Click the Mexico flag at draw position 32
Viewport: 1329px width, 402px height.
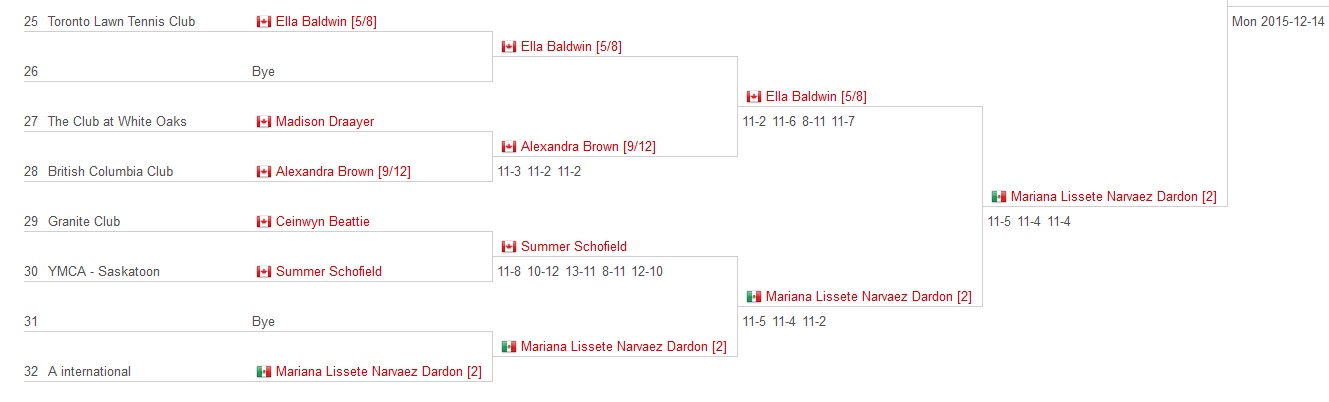(x=264, y=372)
